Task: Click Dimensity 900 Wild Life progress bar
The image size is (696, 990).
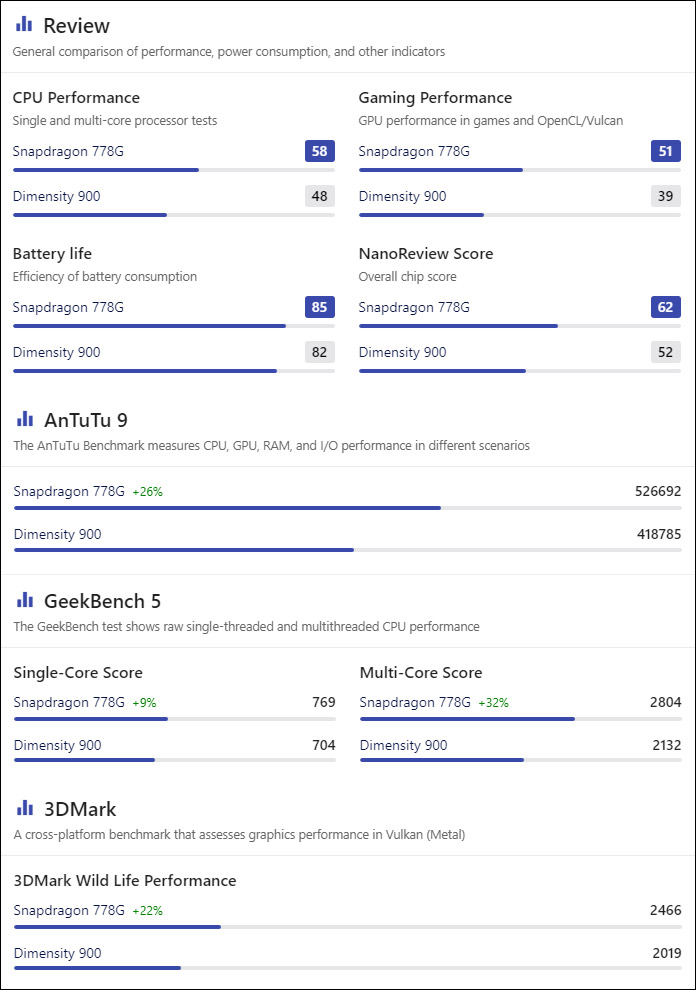Action: point(347,968)
